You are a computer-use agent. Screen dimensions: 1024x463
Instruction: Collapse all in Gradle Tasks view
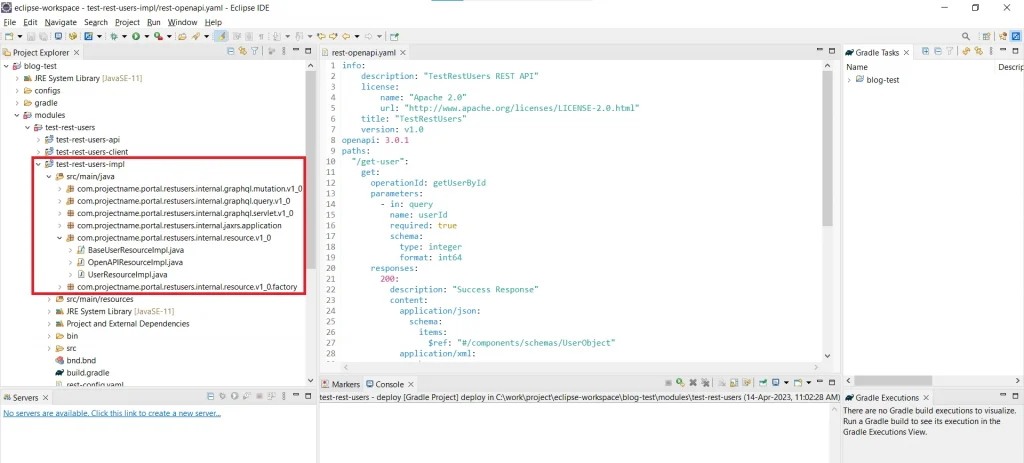coord(938,52)
